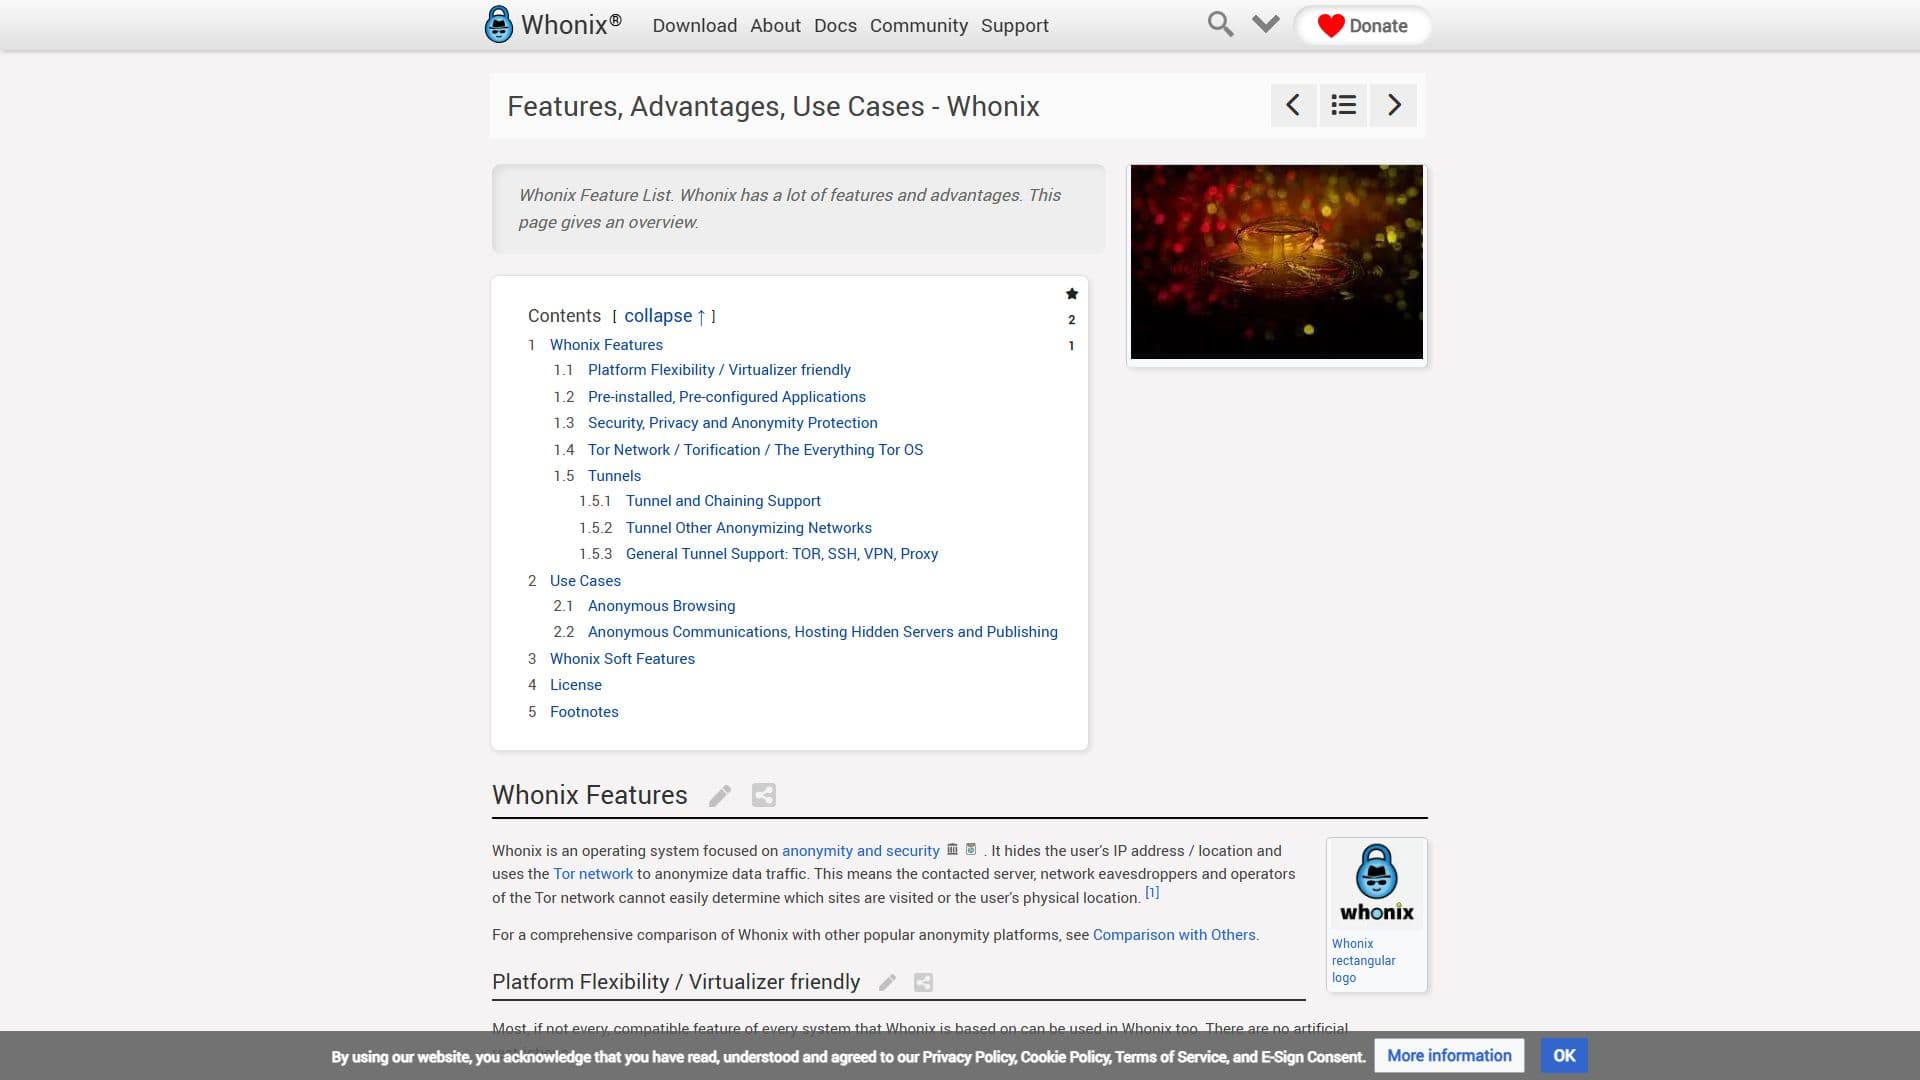The image size is (1920, 1080).
Task: Jump to Whonix Soft Features entry
Action: point(622,659)
